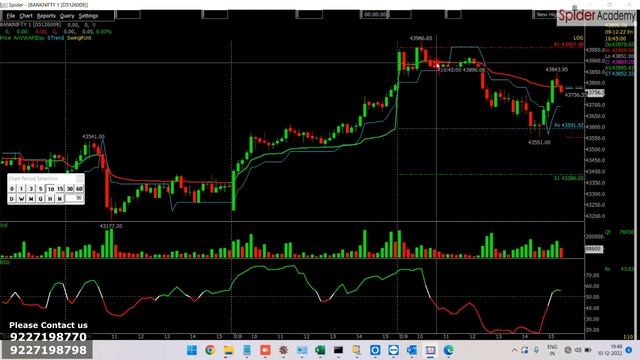Screen dimensions: 640x360
Task: Click the H period button
Action: [x=50, y=198]
